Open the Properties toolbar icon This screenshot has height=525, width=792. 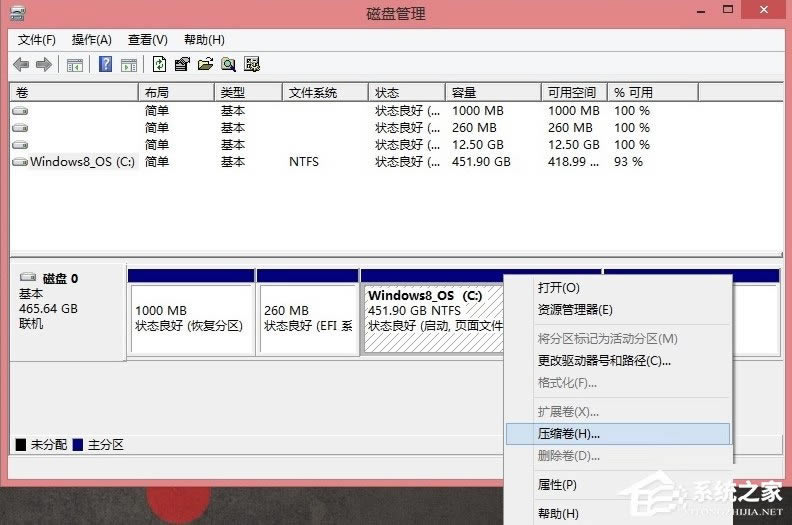182,65
